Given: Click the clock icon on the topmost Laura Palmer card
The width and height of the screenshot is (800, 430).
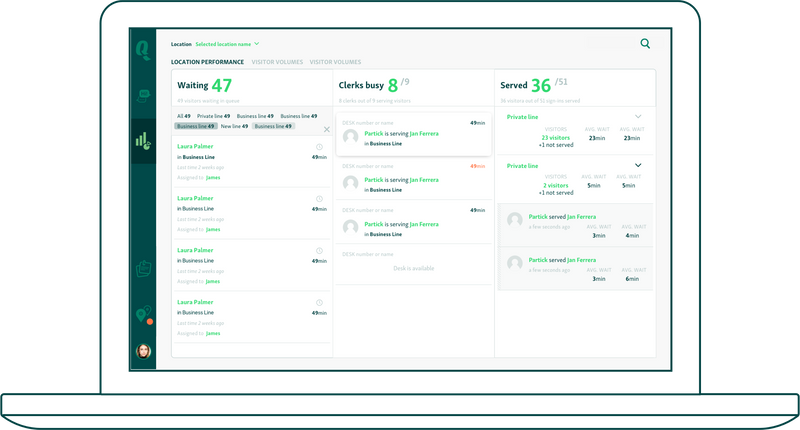Looking at the screenshot, I should (x=319, y=147).
